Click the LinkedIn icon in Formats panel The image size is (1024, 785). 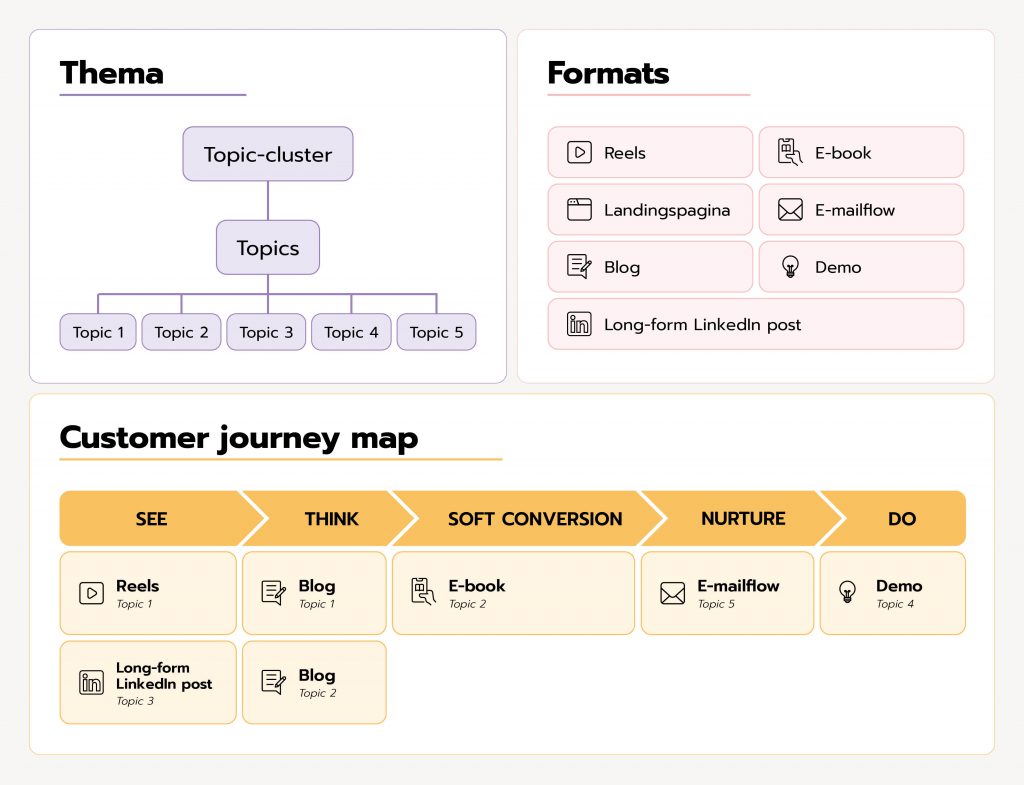click(x=579, y=324)
